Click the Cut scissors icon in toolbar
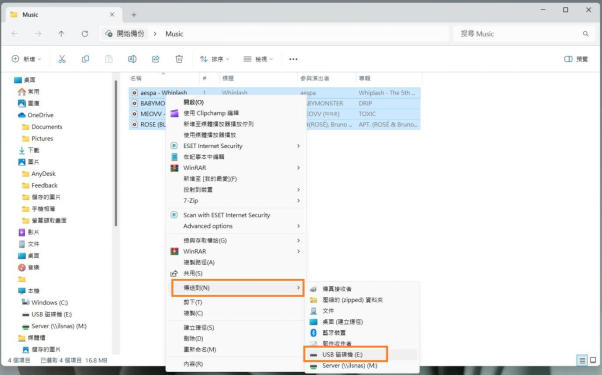 [62, 59]
